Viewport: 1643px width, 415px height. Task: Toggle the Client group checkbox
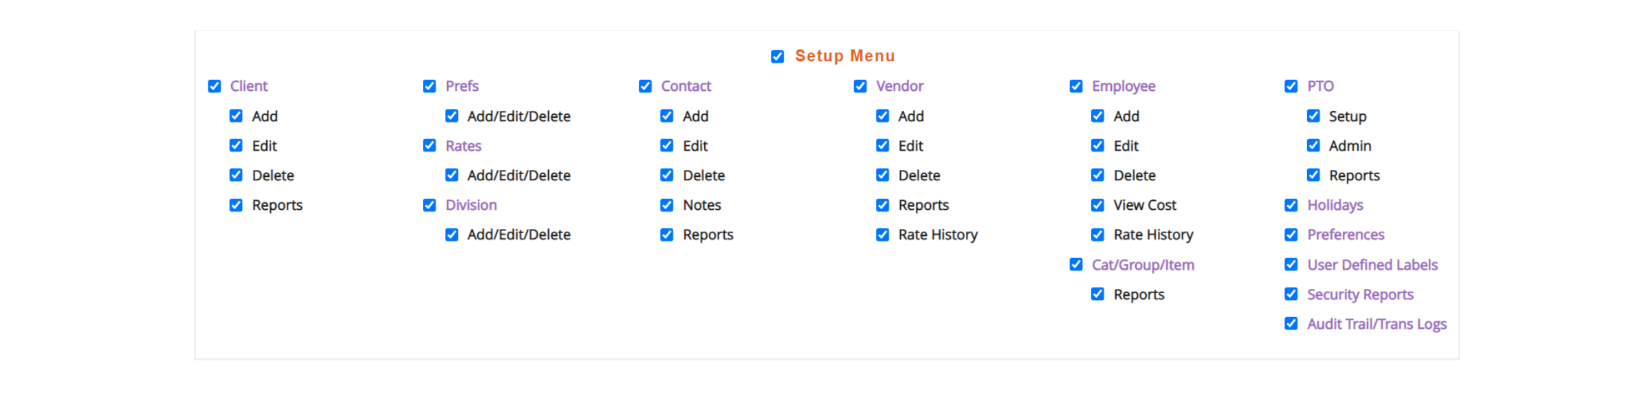coord(214,86)
